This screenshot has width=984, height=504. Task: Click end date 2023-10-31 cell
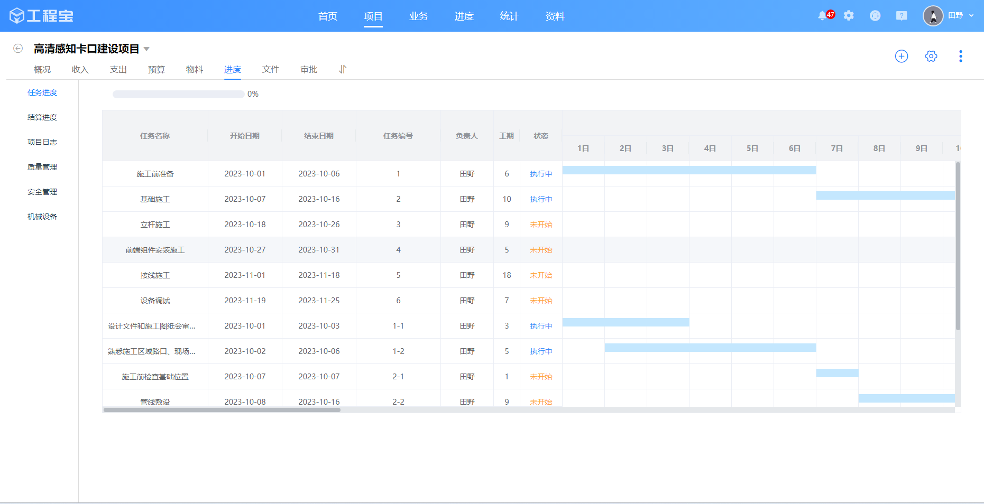319,250
